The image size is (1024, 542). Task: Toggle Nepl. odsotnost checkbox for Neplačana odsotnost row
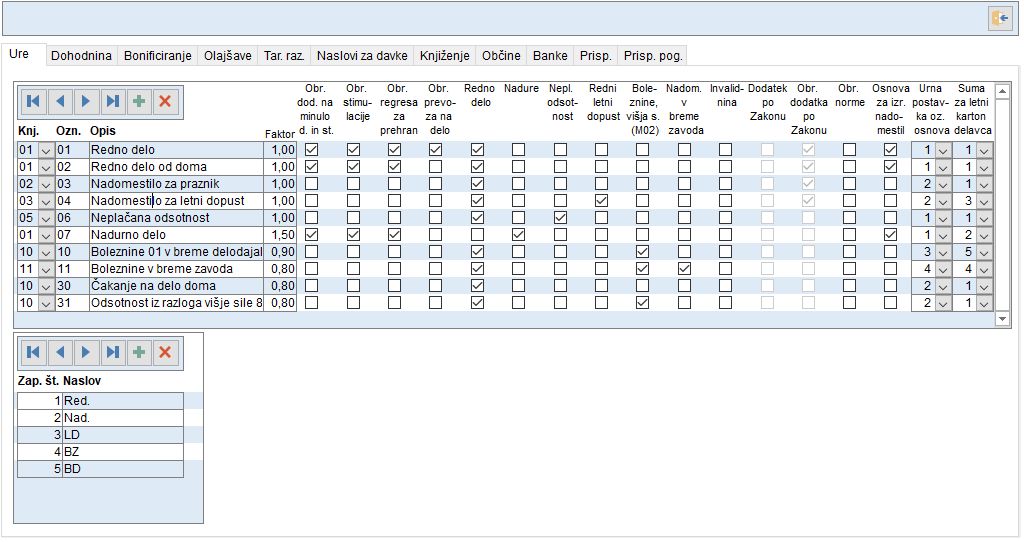pyautogui.click(x=560, y=217)
